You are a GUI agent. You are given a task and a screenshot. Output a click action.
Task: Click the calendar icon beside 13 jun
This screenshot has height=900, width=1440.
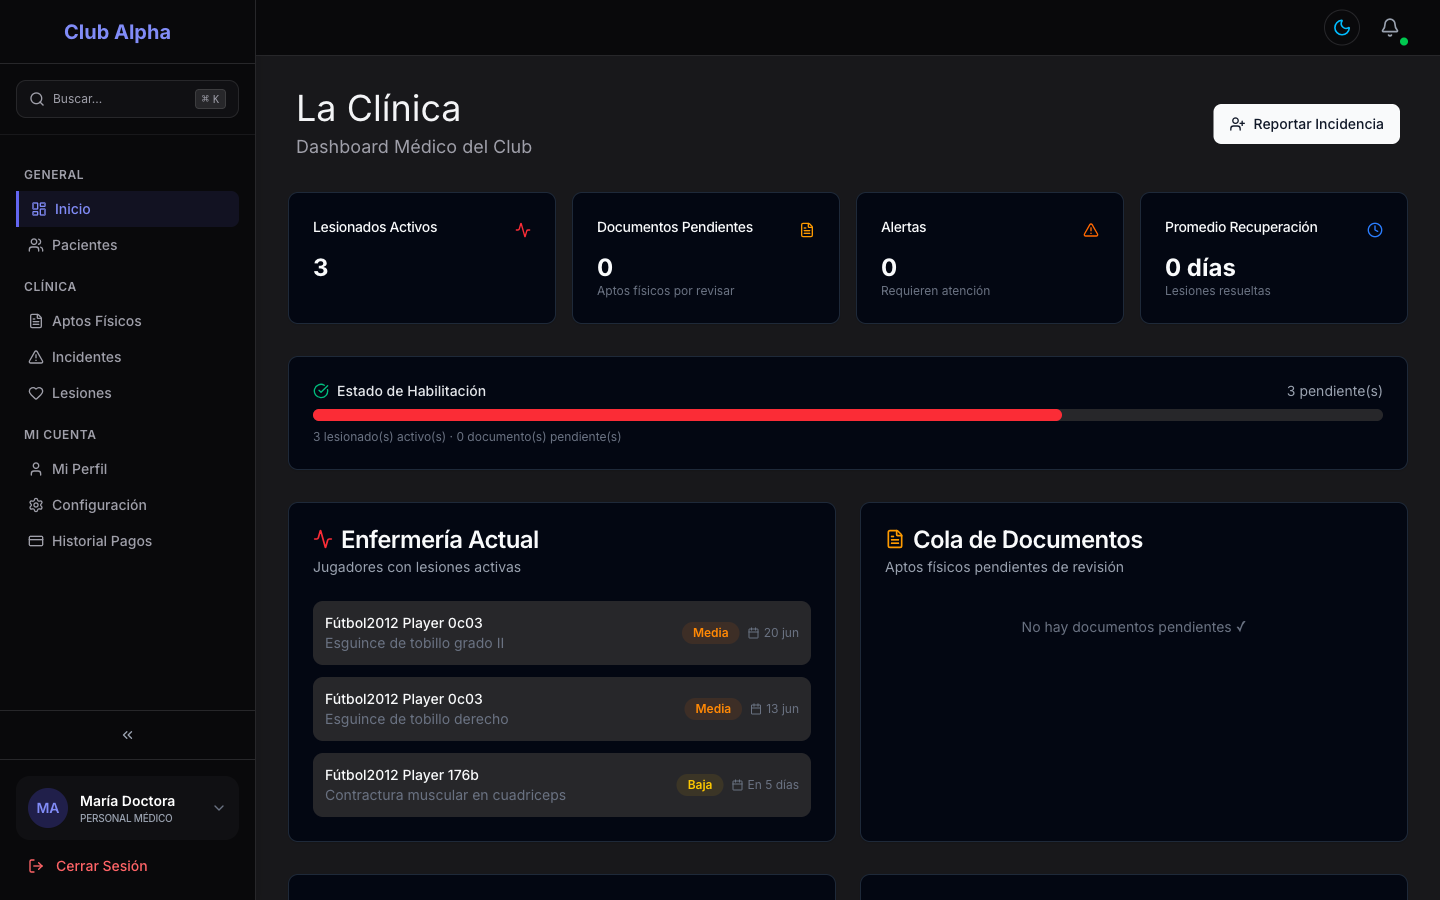756,709
